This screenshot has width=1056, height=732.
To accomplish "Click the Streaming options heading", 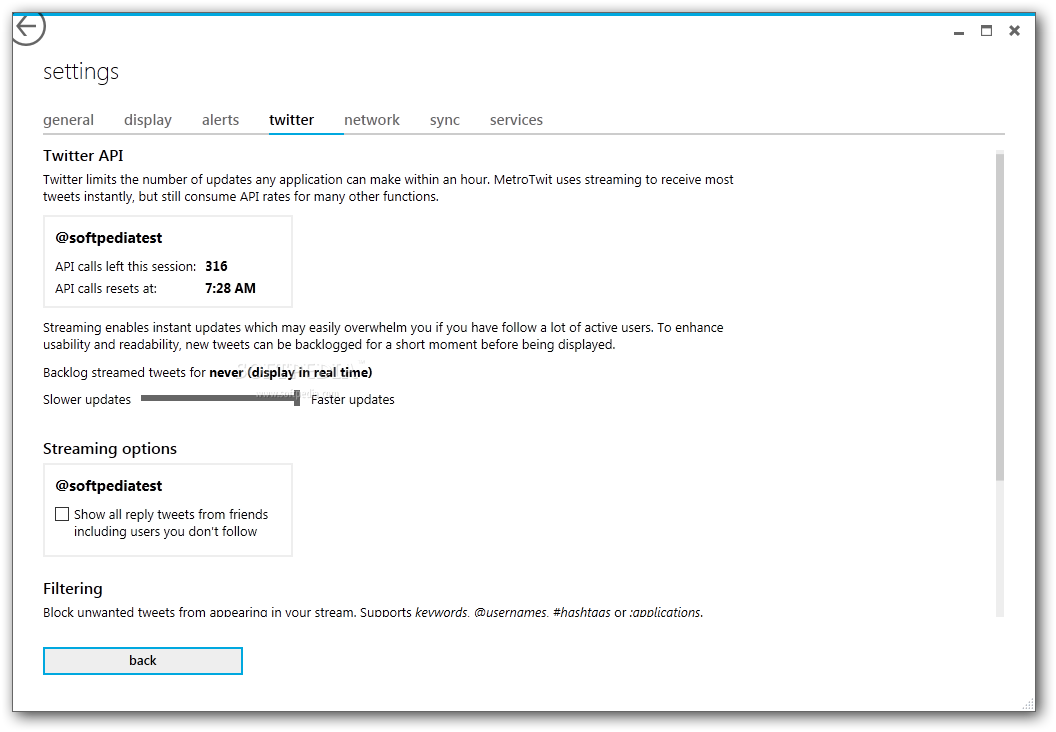I will (110, 448).
